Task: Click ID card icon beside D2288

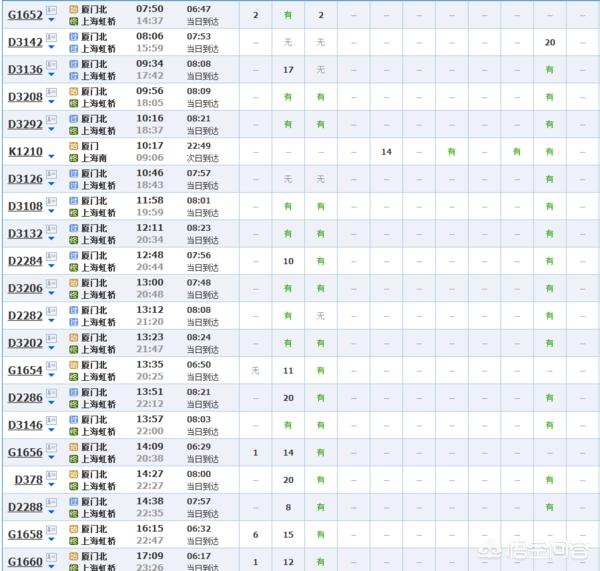Action: coord(51,502)
